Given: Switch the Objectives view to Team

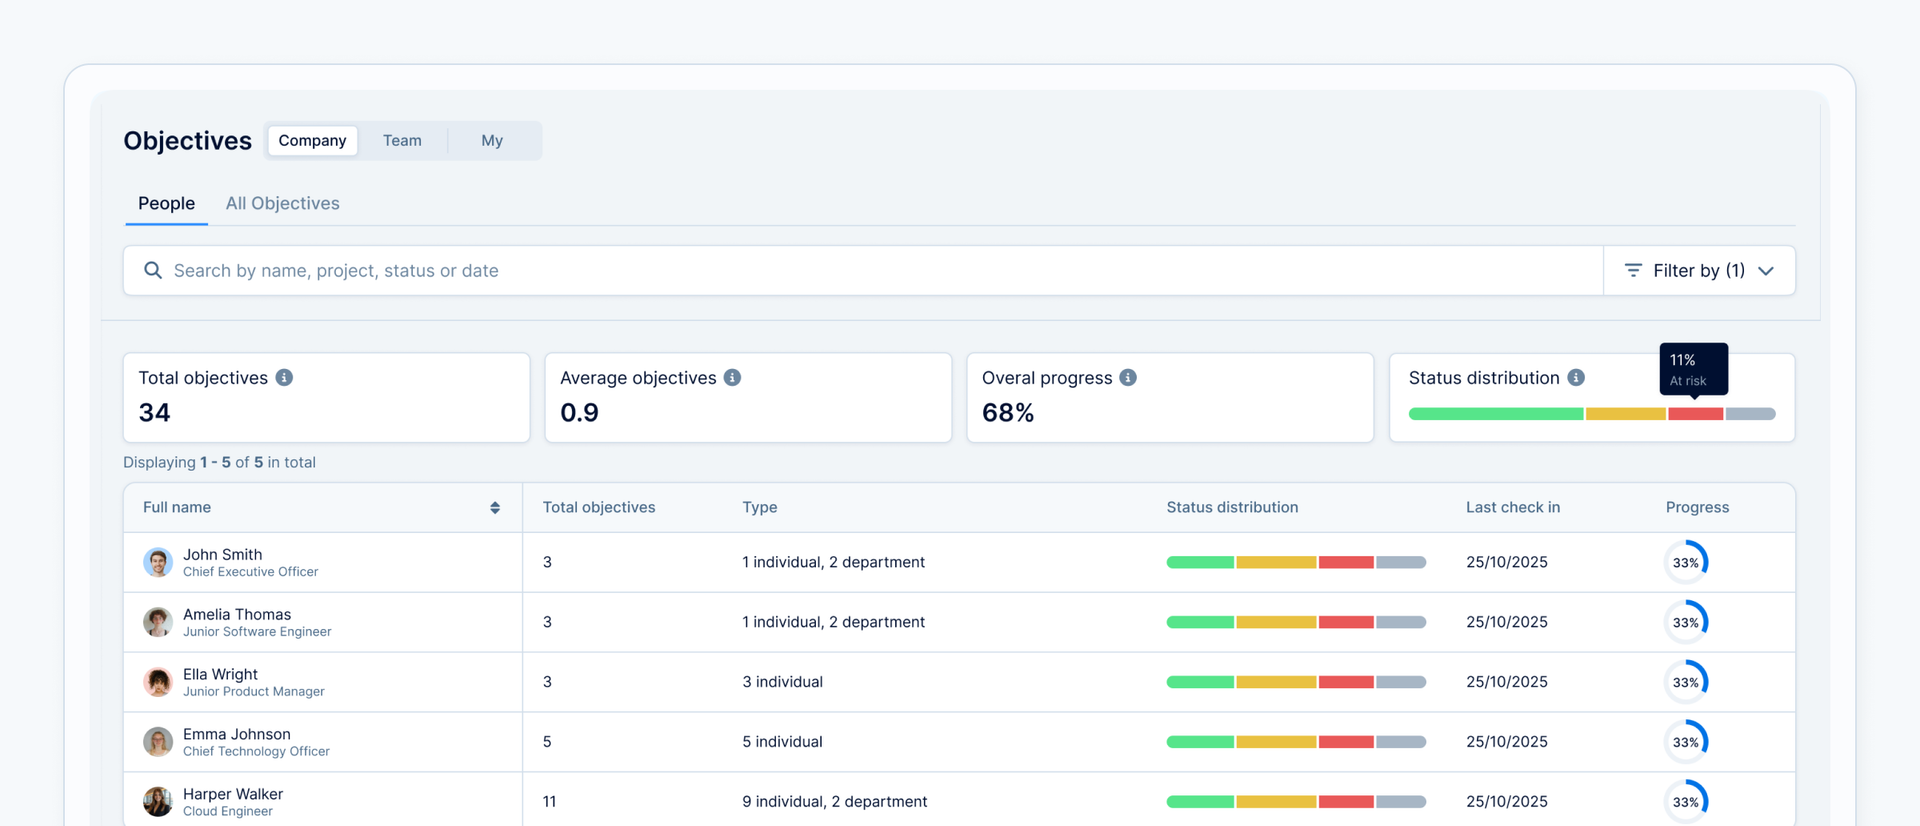Looking at the screenshot, I should [402, 141].
